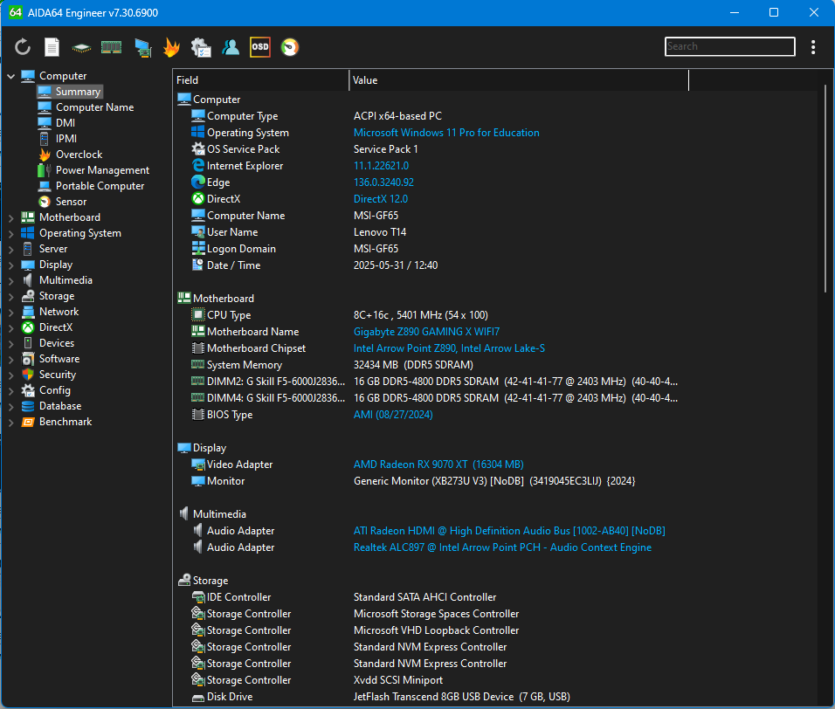Expand the Server tree node
The height and width of the screenshot is (709, 835).
(x=11, y=249)
